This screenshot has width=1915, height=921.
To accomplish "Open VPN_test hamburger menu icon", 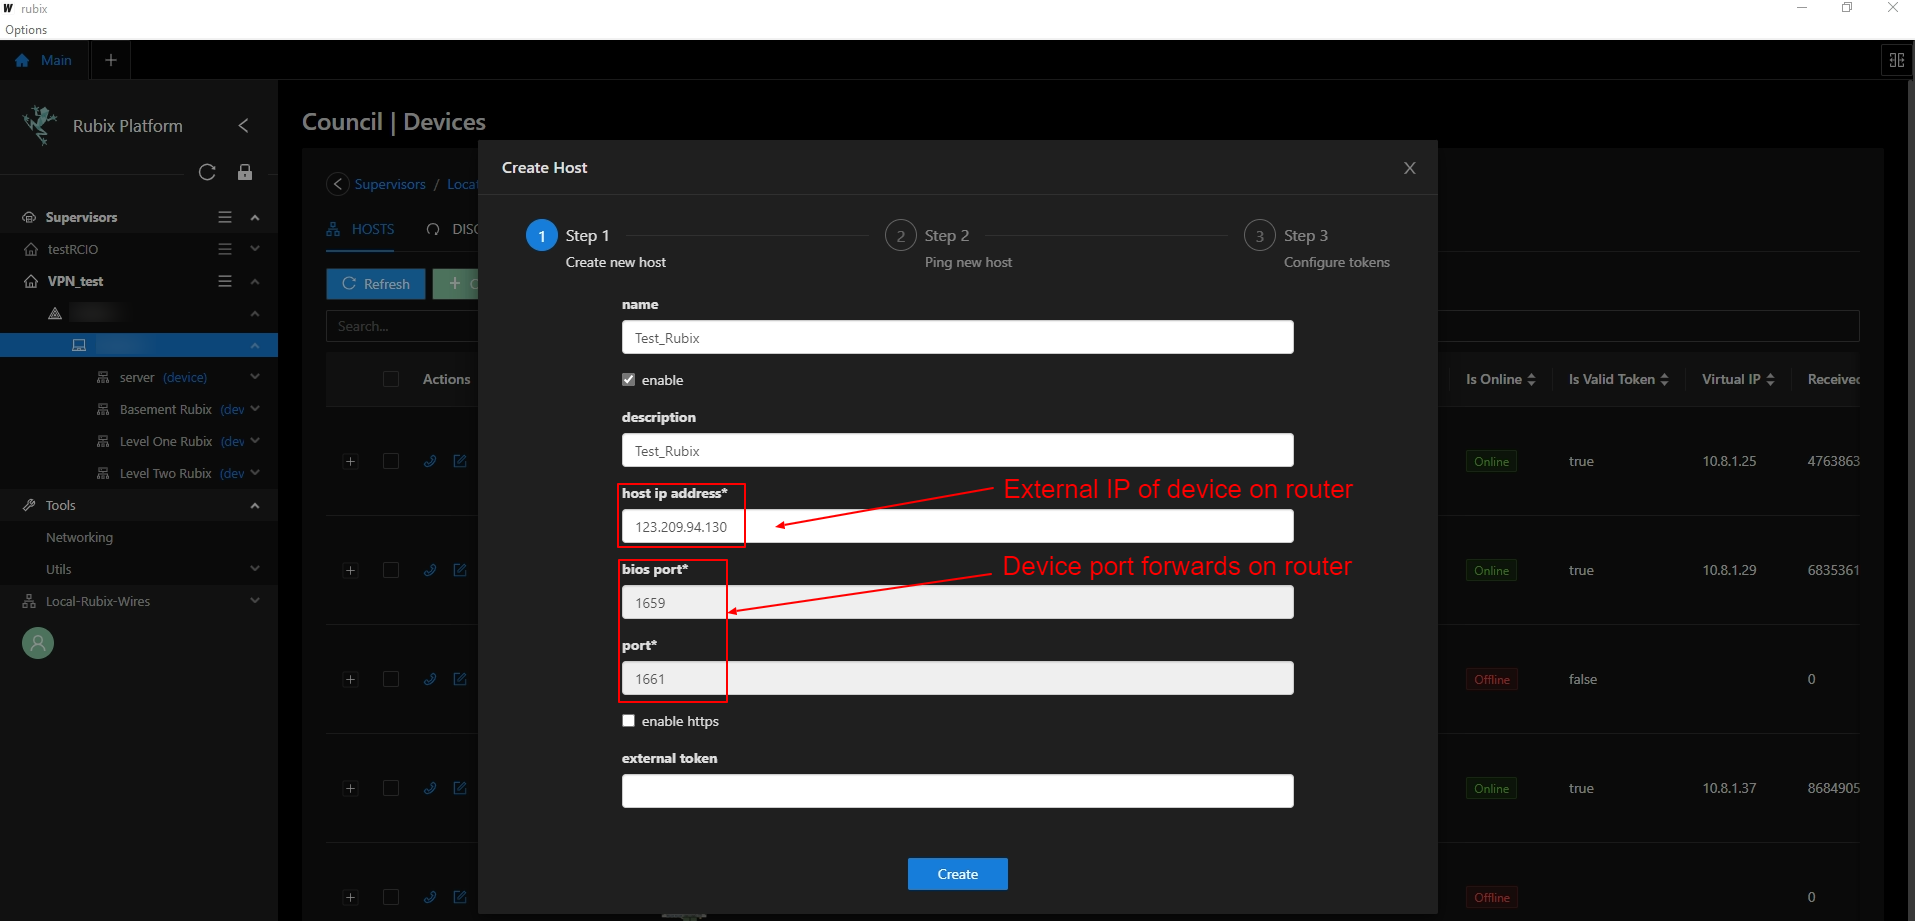I will (x=225, y=281).
